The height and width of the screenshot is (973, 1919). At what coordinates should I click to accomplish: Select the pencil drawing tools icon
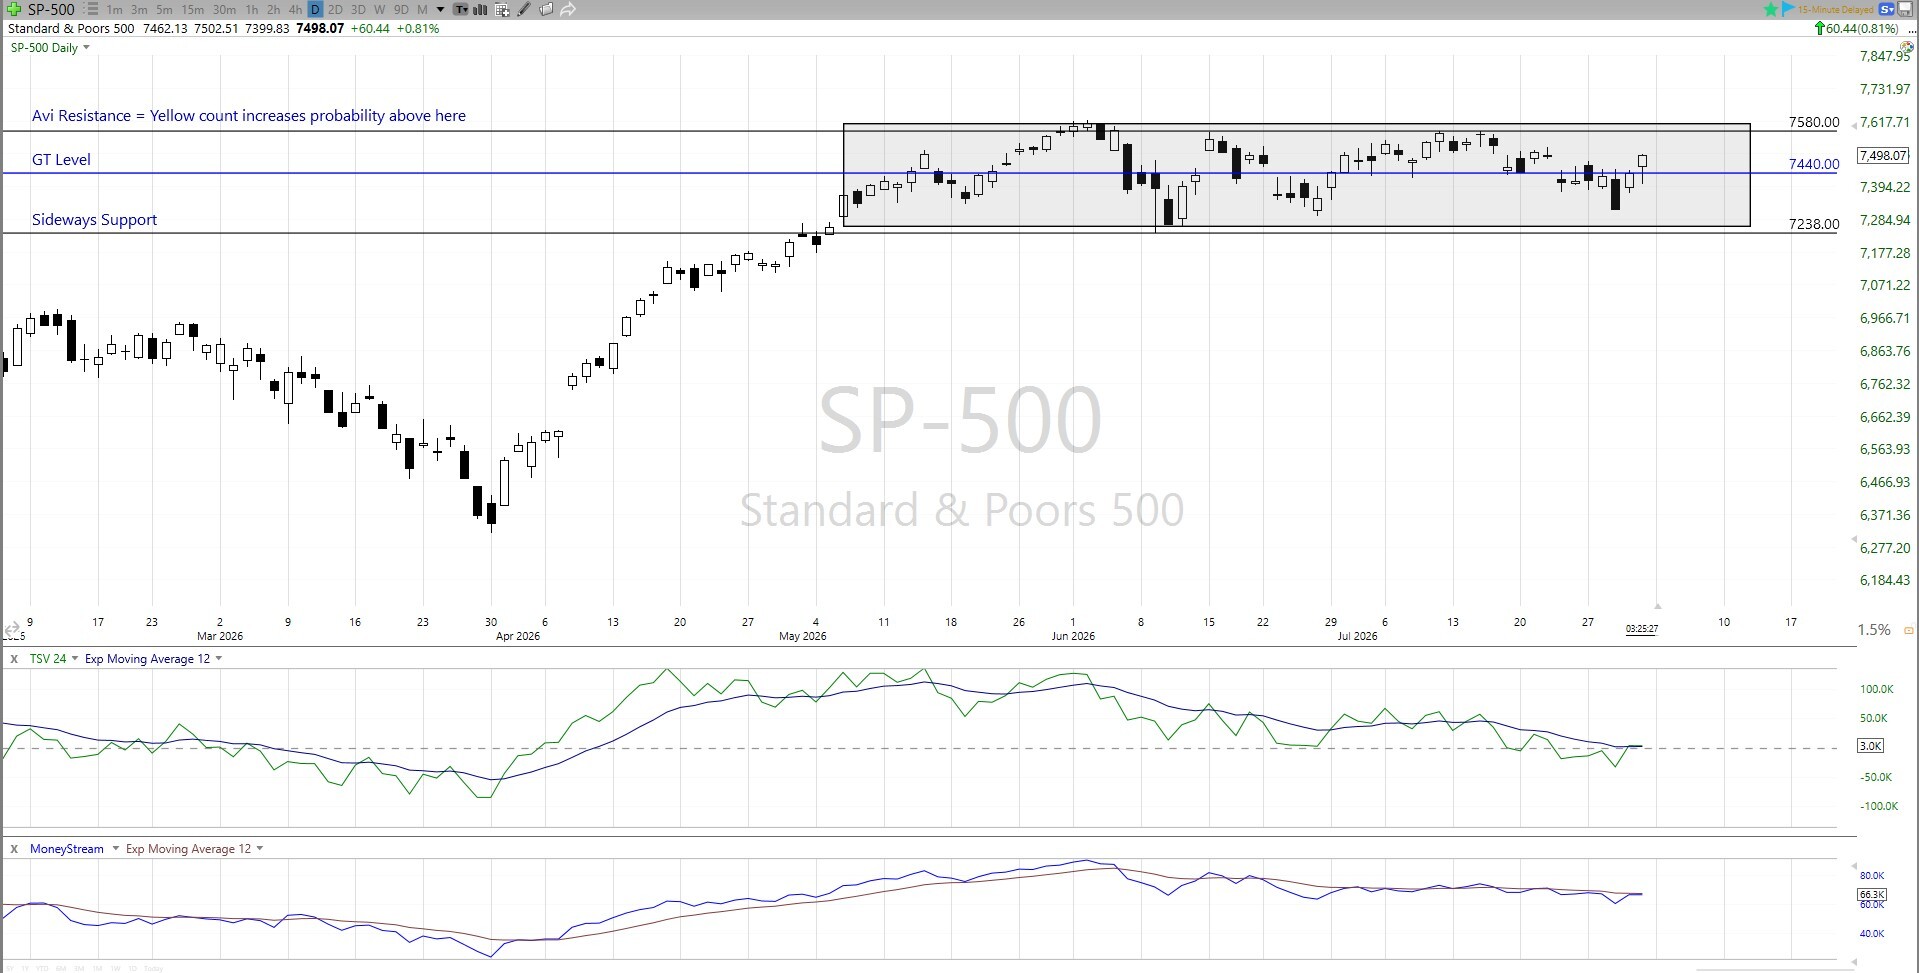pos(524,9)
